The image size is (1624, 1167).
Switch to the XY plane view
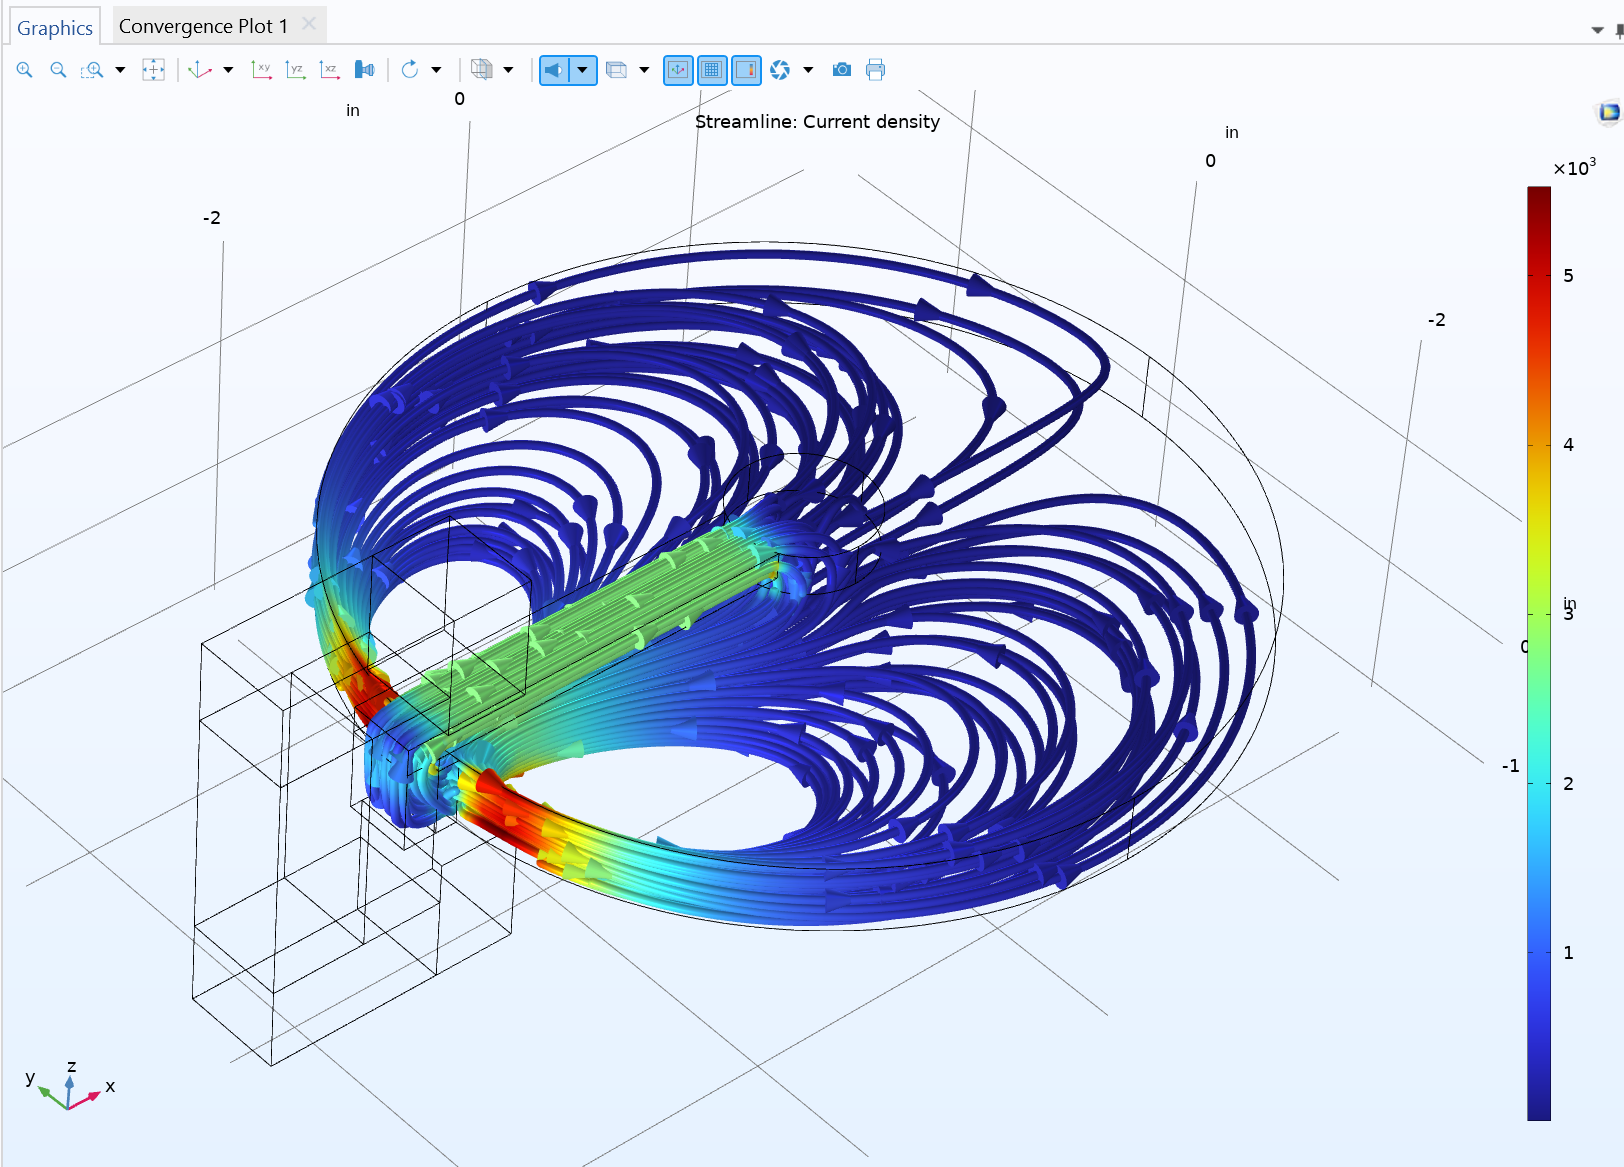point(261,70)
